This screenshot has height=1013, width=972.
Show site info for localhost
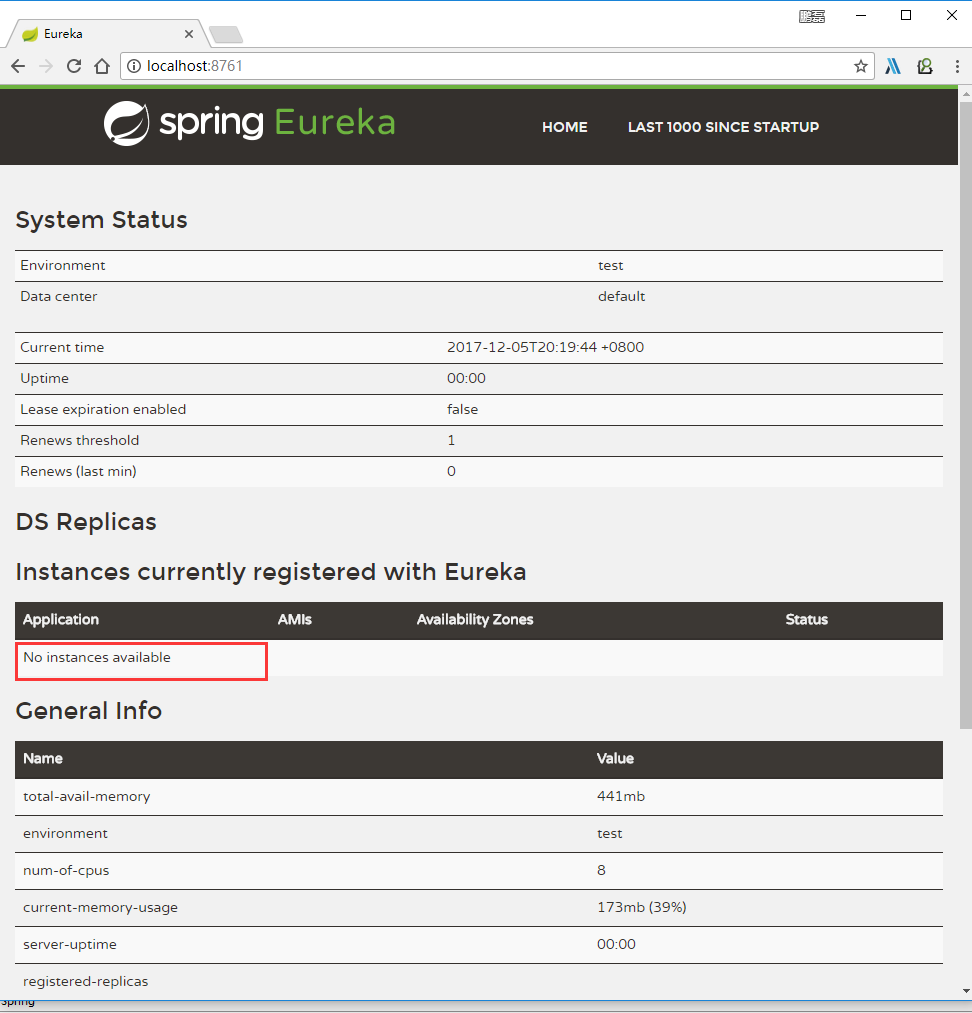coord(134,66)
